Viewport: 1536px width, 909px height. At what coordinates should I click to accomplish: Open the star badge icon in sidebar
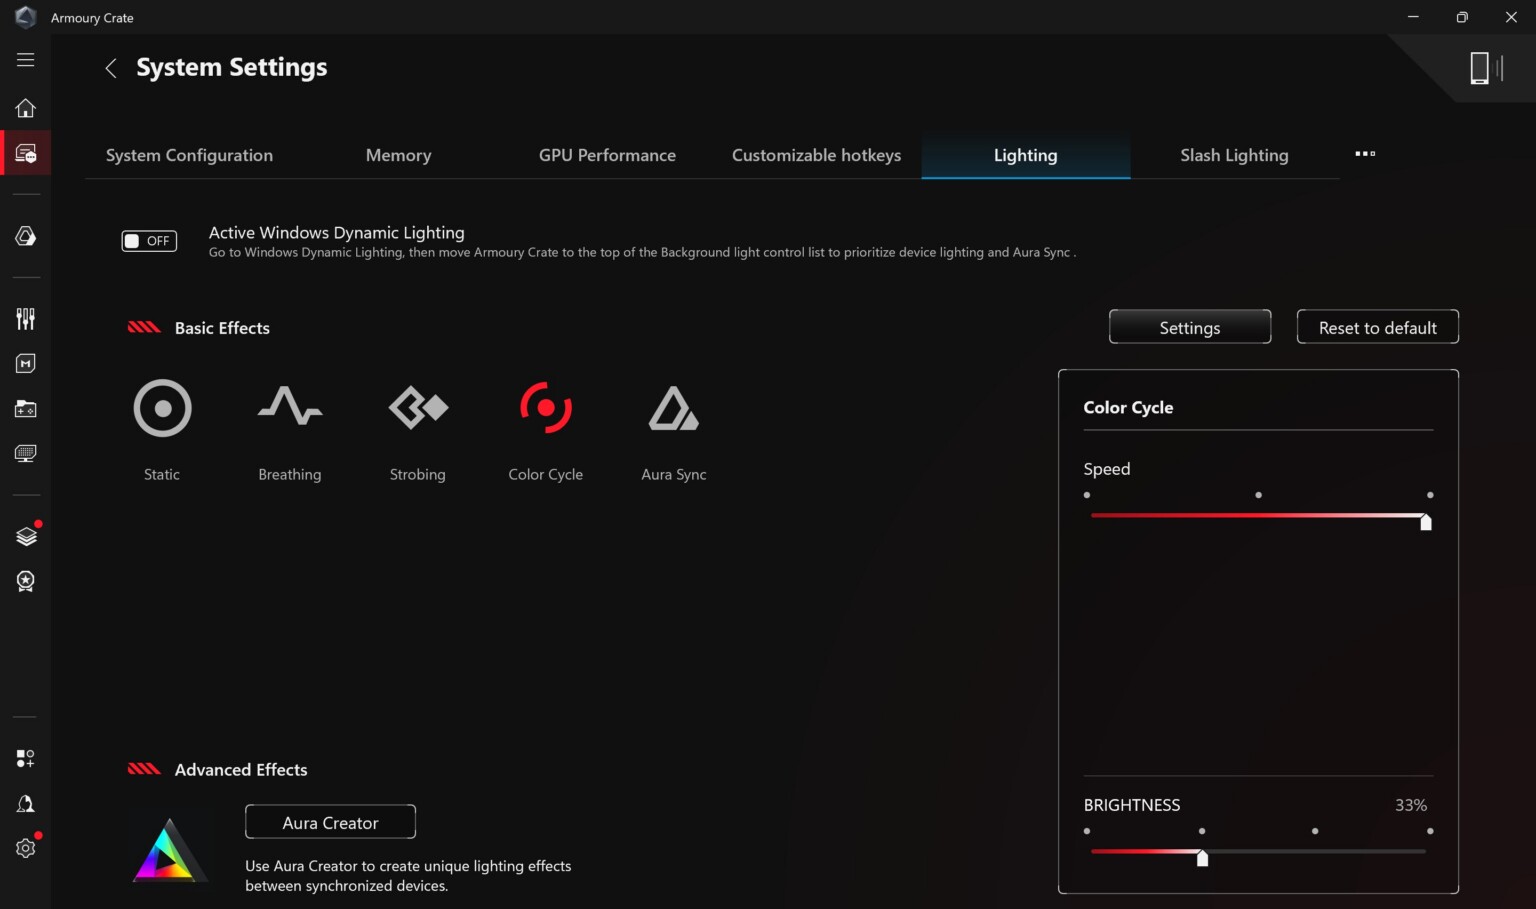coord(26,581)
